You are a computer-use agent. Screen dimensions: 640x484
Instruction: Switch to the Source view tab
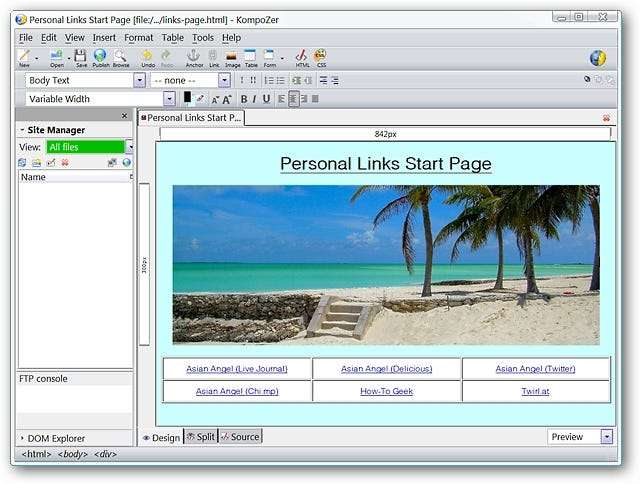coord(240,437)
